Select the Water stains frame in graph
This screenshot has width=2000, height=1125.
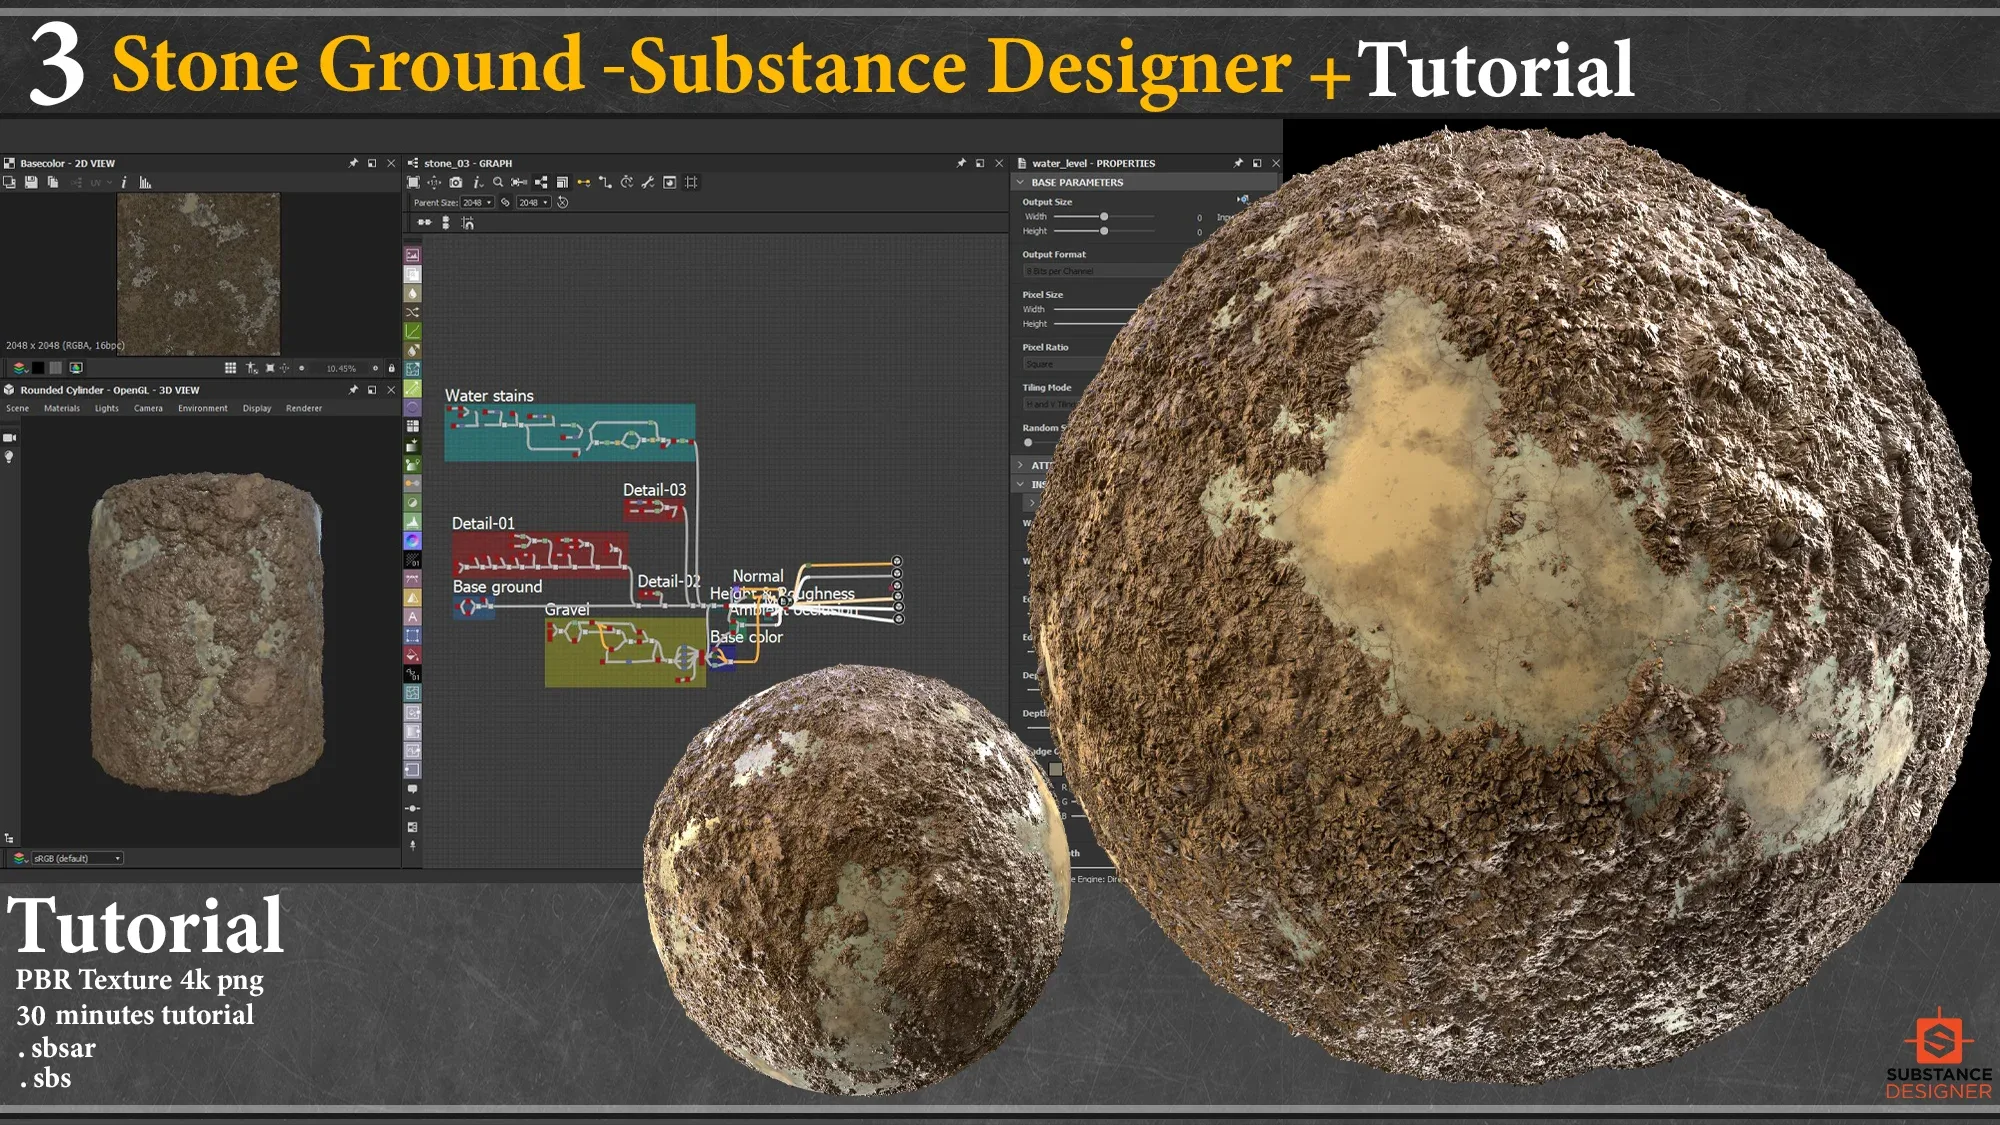point(570,432)
